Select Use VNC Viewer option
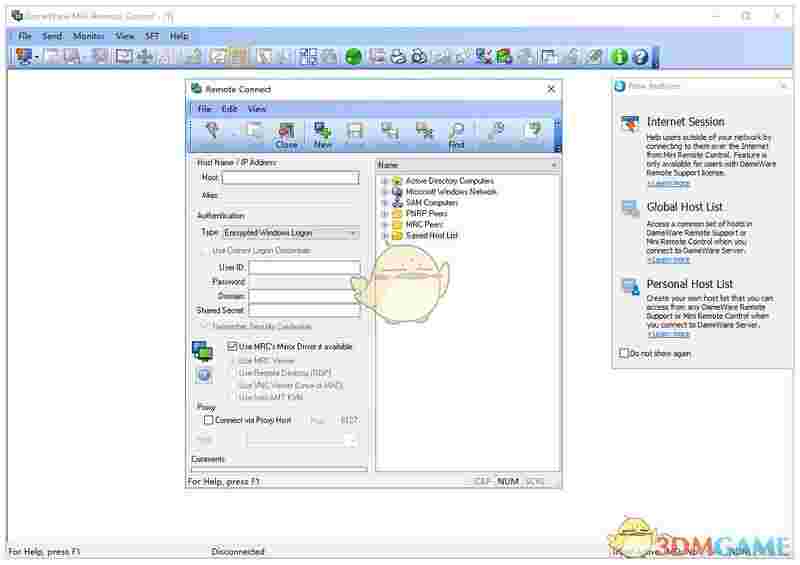Screen dimensions: 800x565 [233, 385]
